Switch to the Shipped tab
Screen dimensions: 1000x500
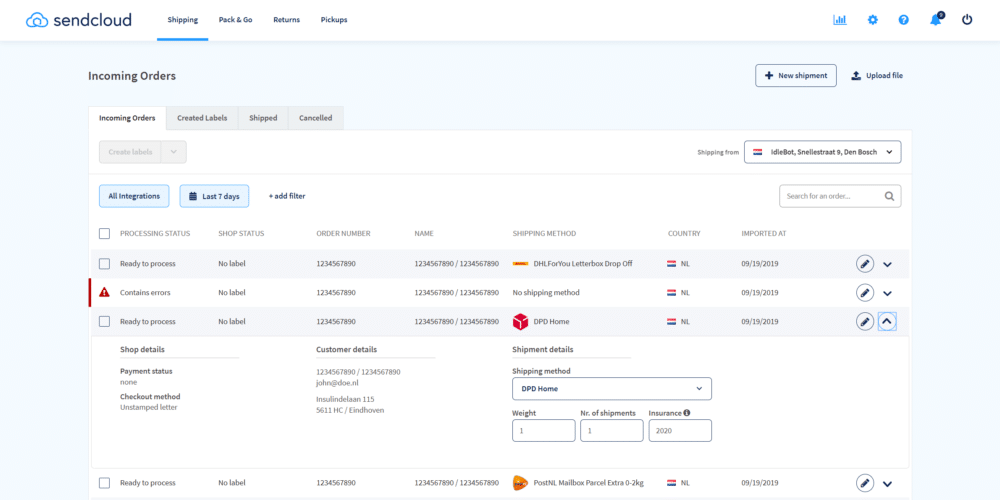pyautogui.click(x=263, y=118)
